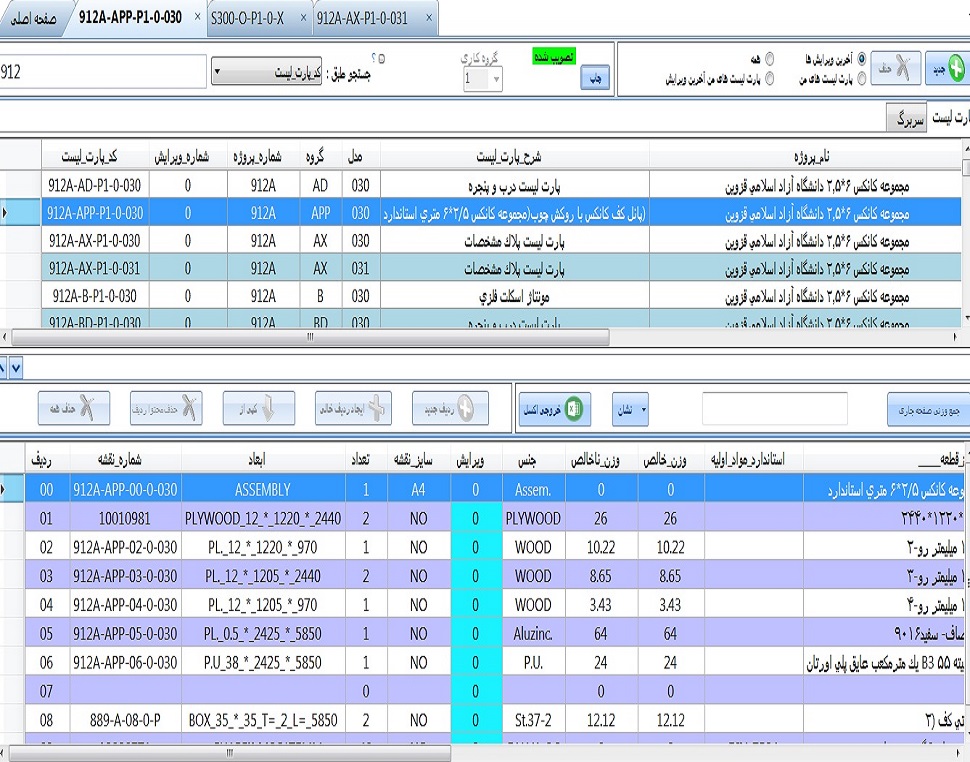
Task: Close the 912A-AX-P1-0-031 tab
Action: (x=429, y=18)
